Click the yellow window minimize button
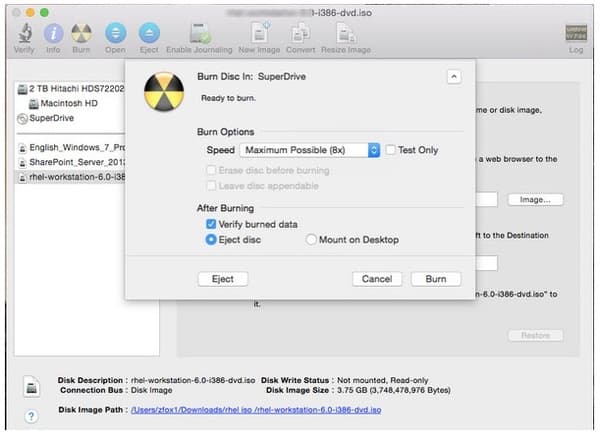This screenshot has width=600, height=434. pos(30,13)
